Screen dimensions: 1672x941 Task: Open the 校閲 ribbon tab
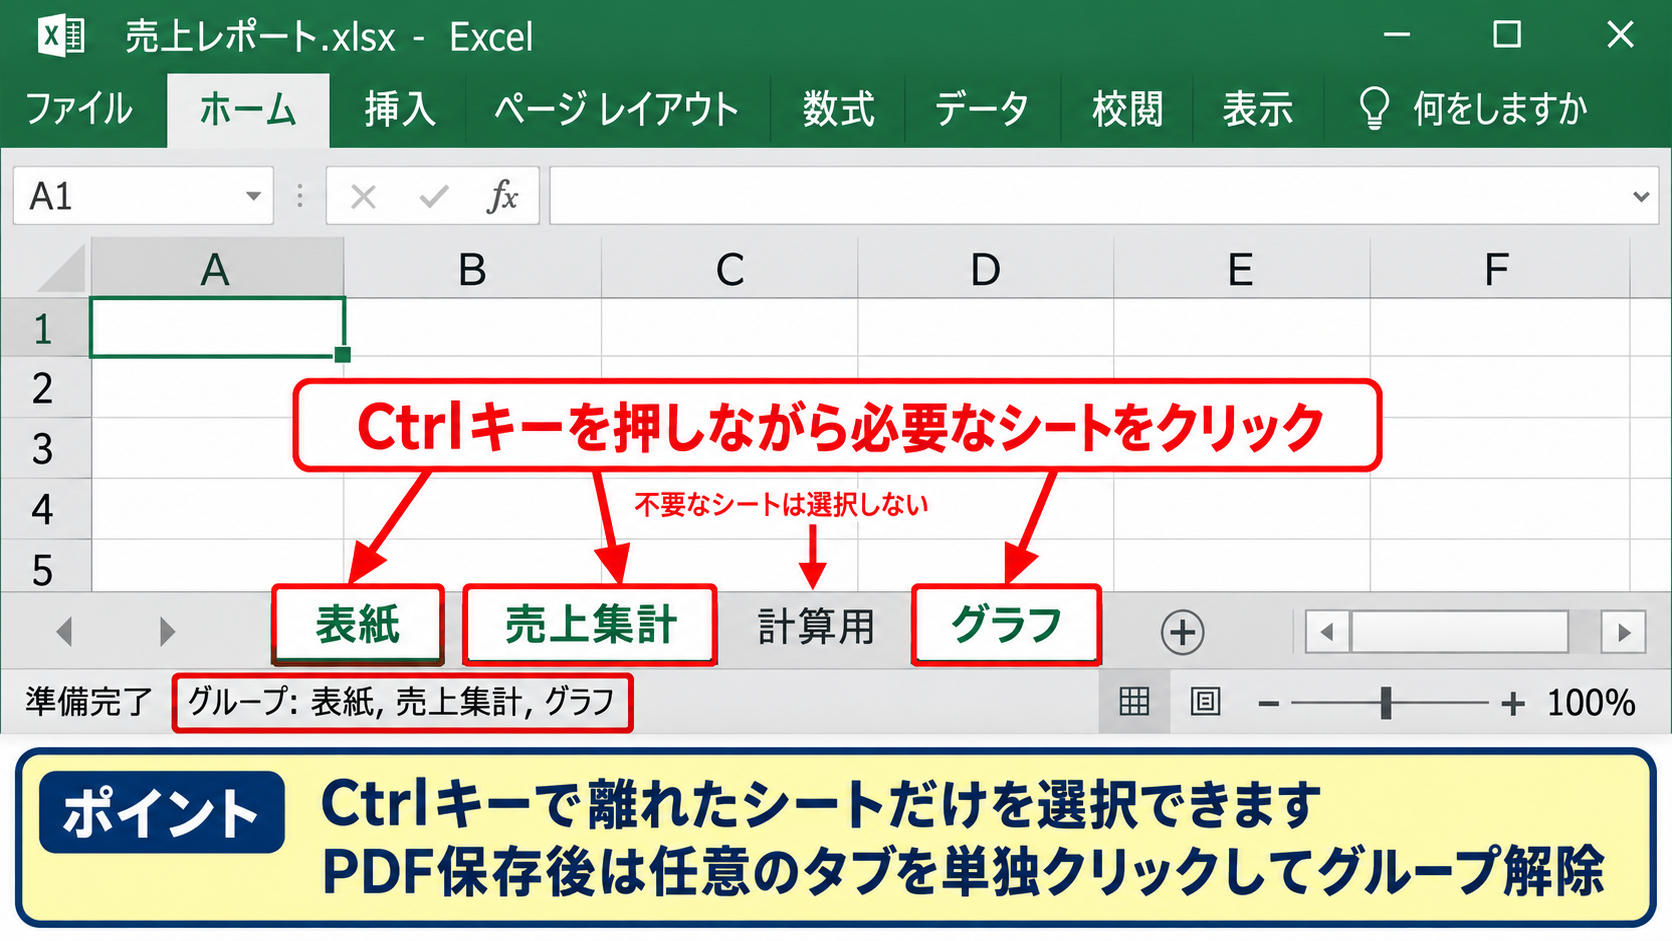pos(1127,109)
